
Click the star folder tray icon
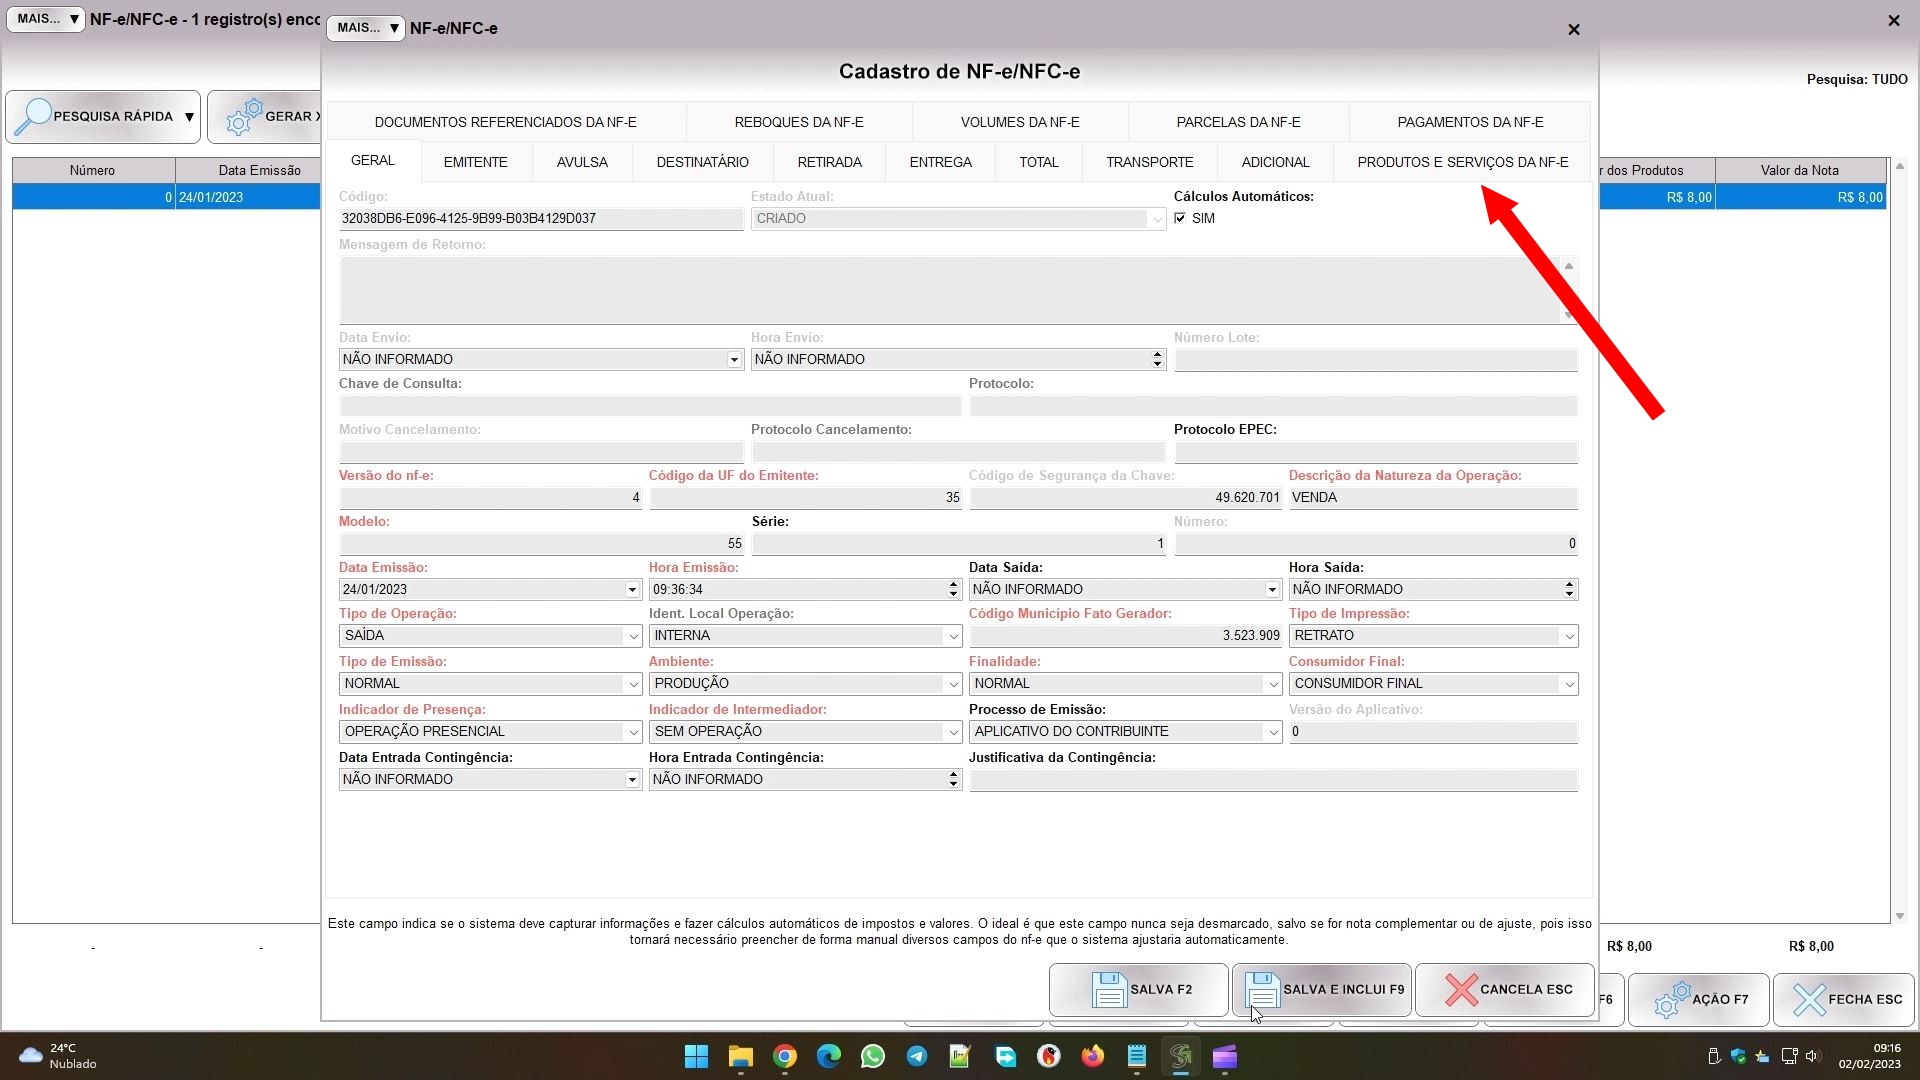(x=1762, y=1056)
